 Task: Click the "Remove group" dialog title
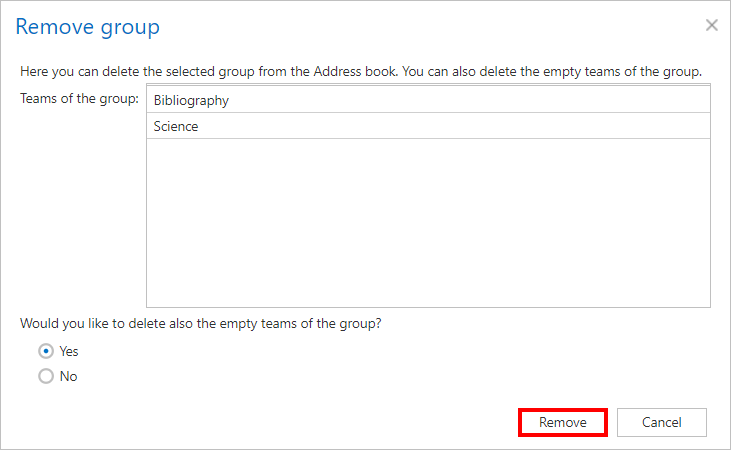coord(87,27)
